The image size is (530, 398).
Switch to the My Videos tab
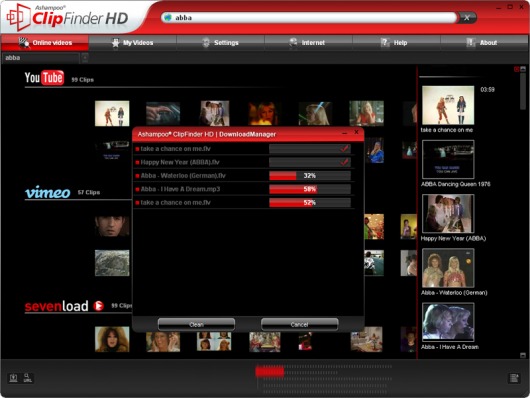[132, 43]
